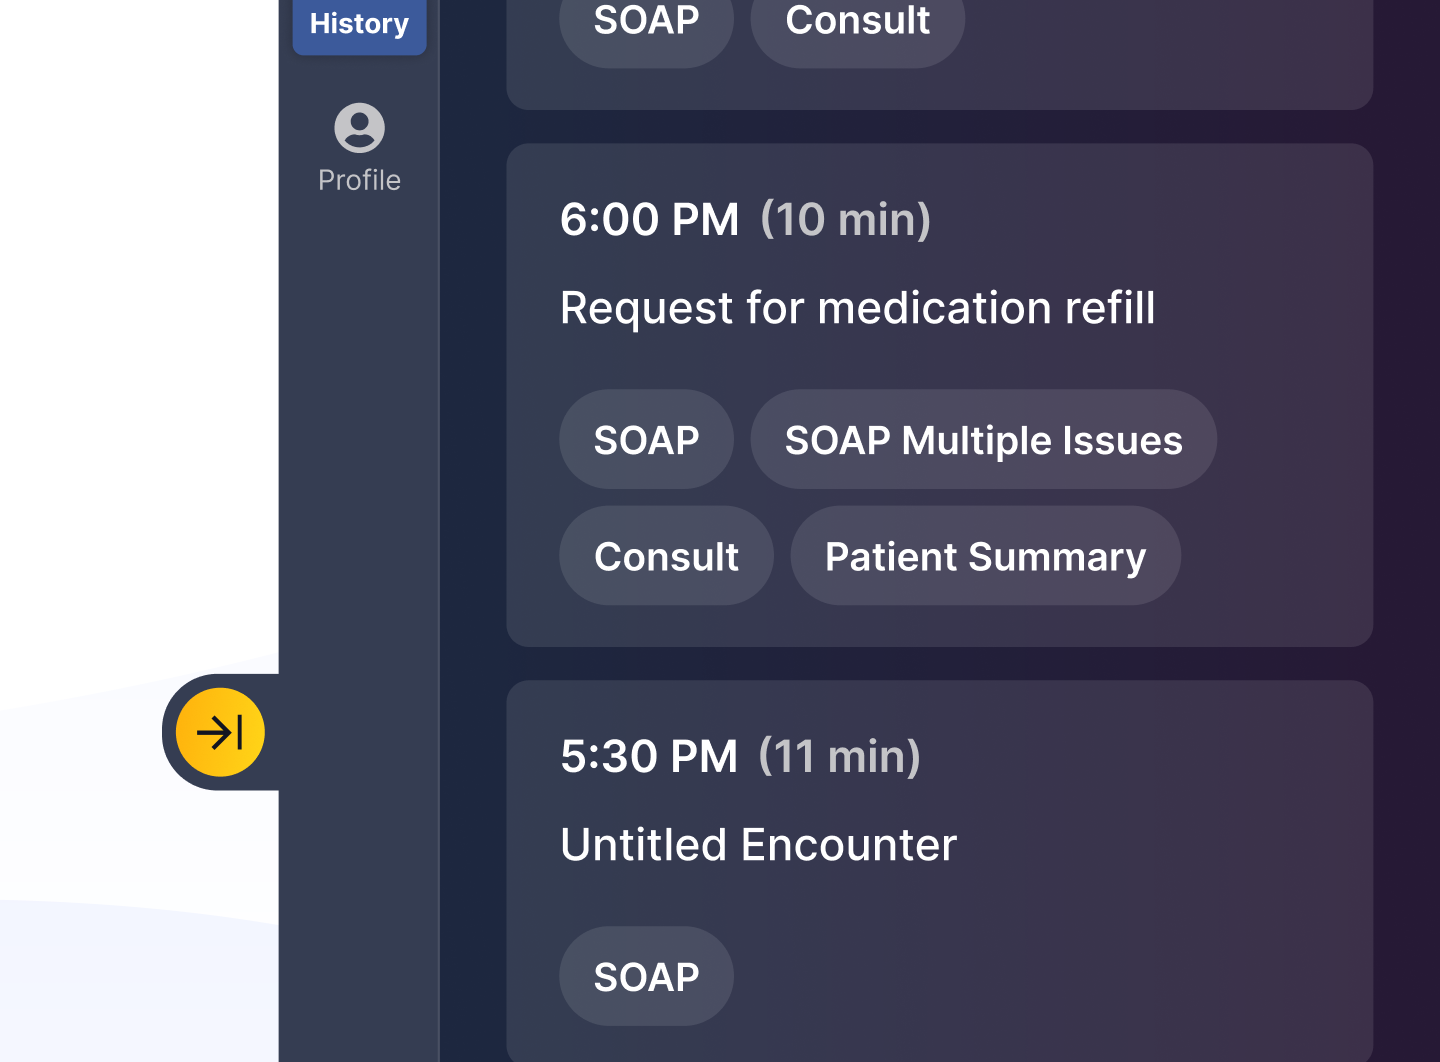Open the Profile person icon
Screen dimensions: 1440x1062
(359, 128)
